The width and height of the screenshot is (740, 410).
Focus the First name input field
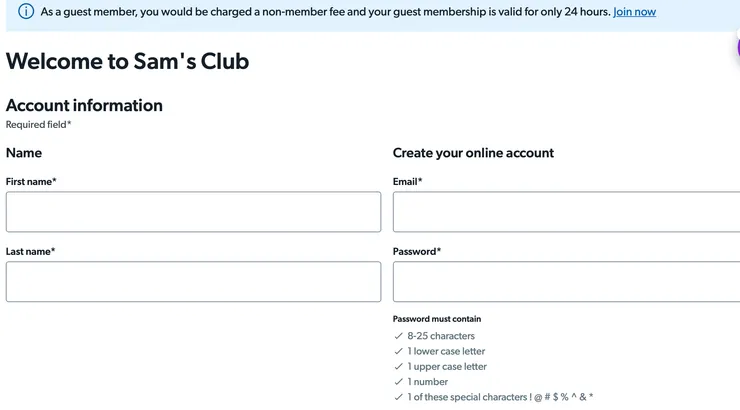[193, 212]
